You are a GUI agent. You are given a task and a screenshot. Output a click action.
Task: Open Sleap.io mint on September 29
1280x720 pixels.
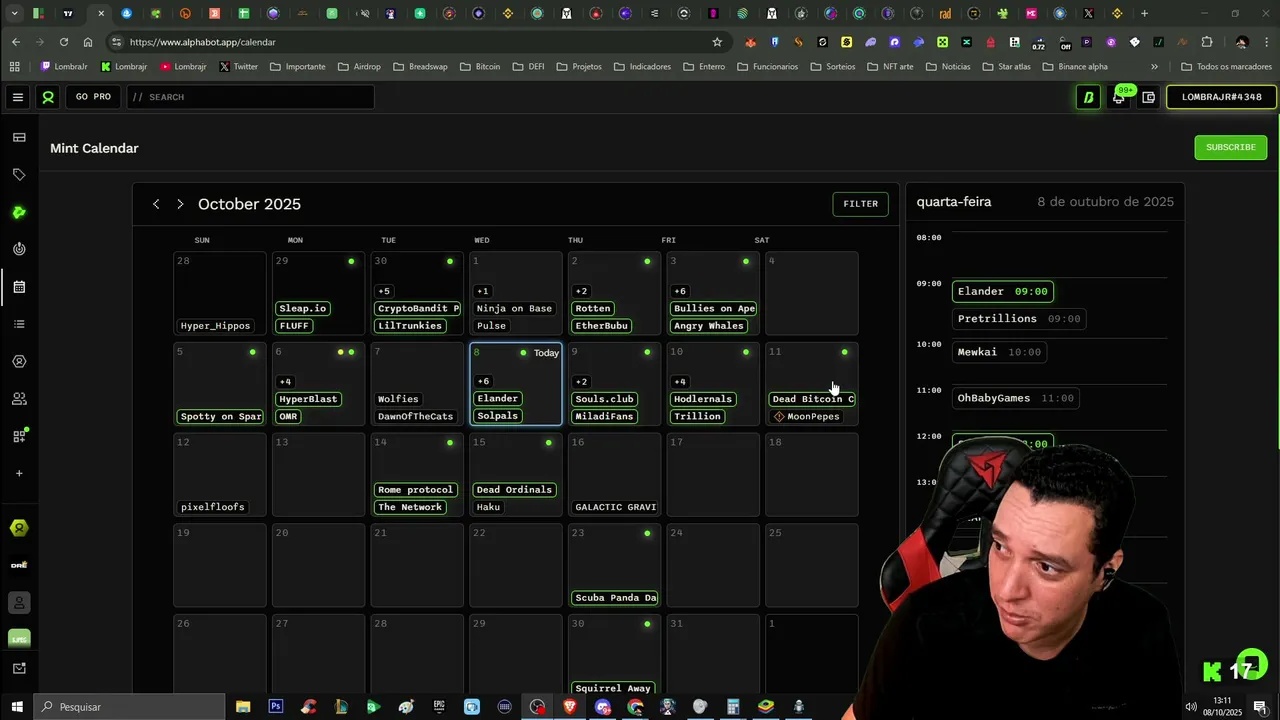302,308
